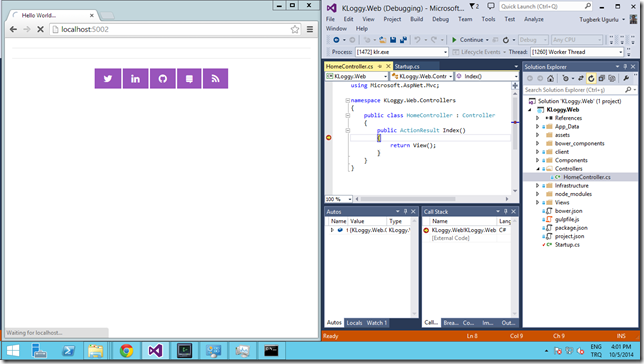Toggle auto-hide pin on the Autos panel
Screen dimensions: 644x364
click(405, 212)
